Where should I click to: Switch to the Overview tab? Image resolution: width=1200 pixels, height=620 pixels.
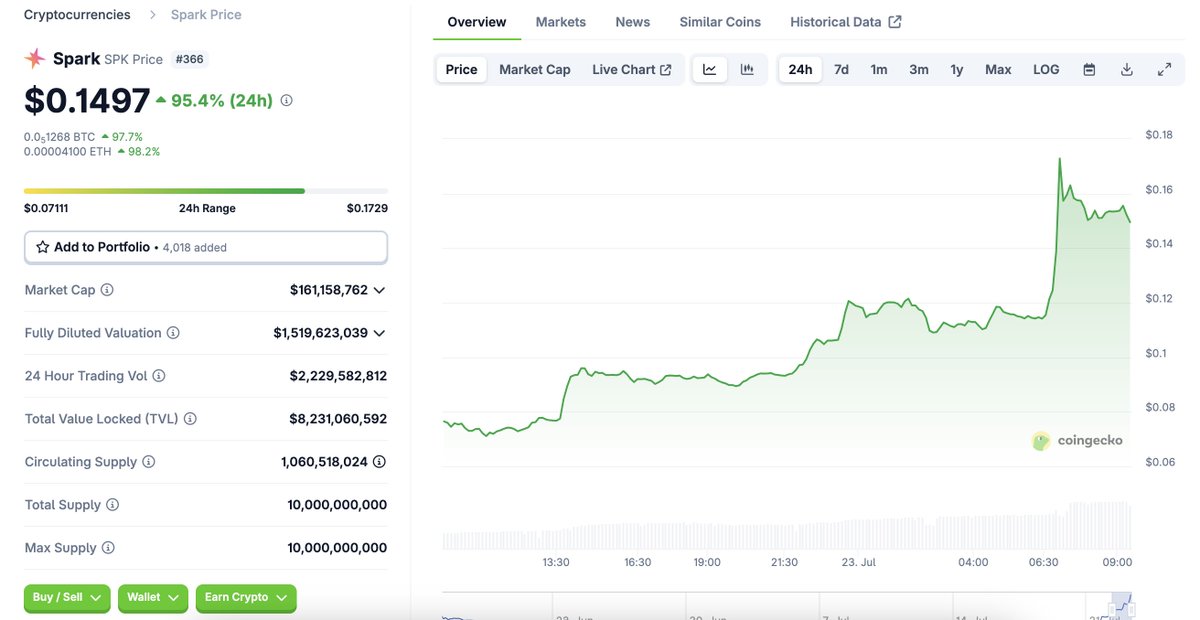click(x=477, y=22)
